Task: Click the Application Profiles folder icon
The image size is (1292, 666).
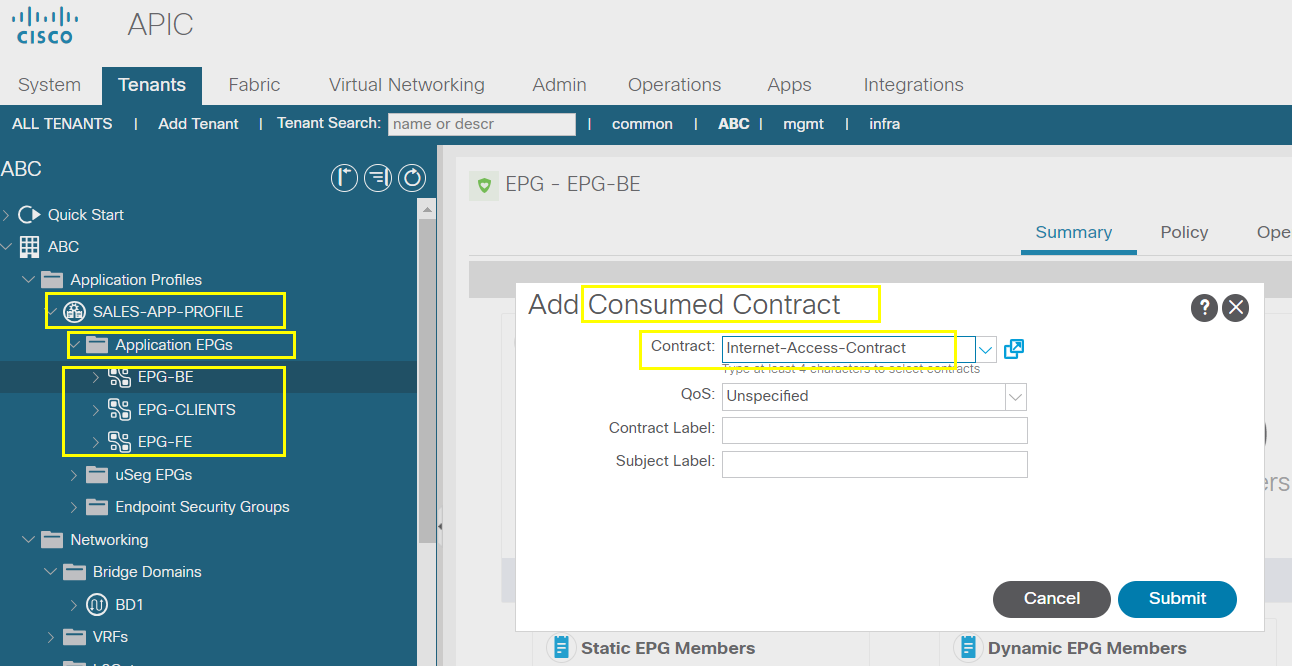Action: tap(52, 279)
